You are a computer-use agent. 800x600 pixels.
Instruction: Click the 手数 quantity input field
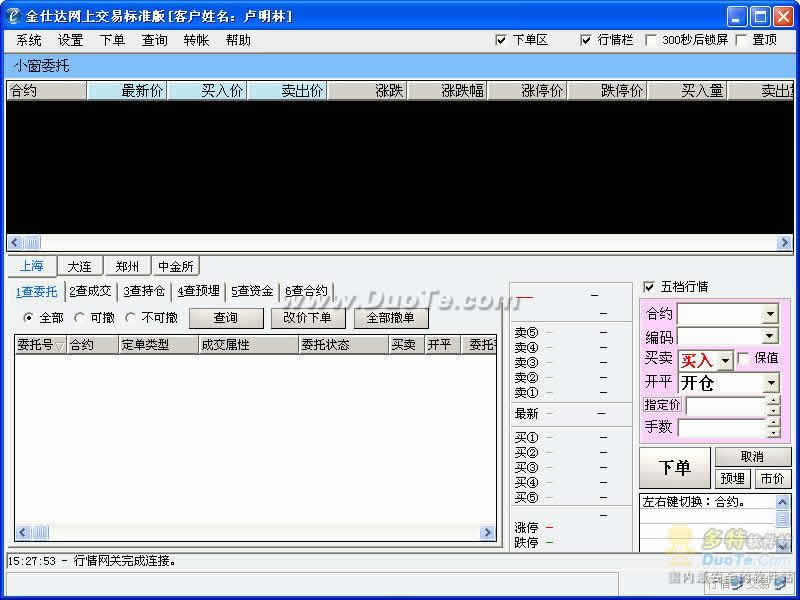[x=720, y=427]
